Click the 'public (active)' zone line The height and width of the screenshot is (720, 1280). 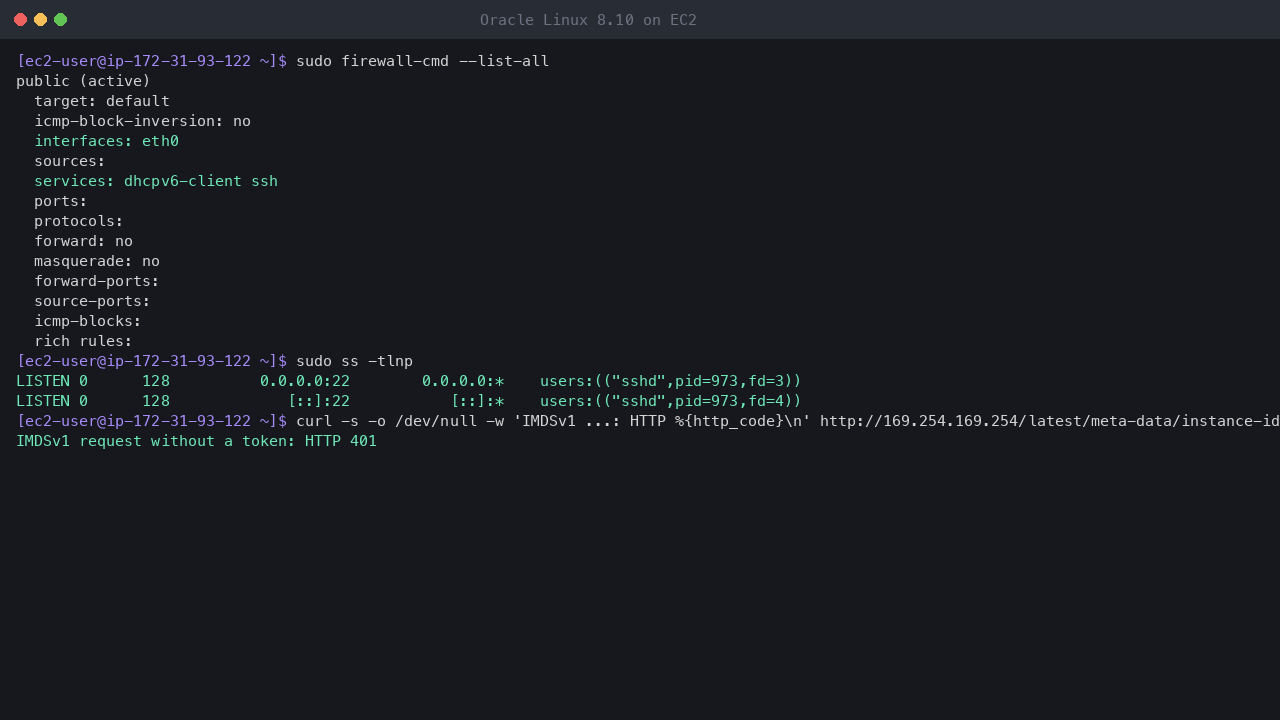83,81
